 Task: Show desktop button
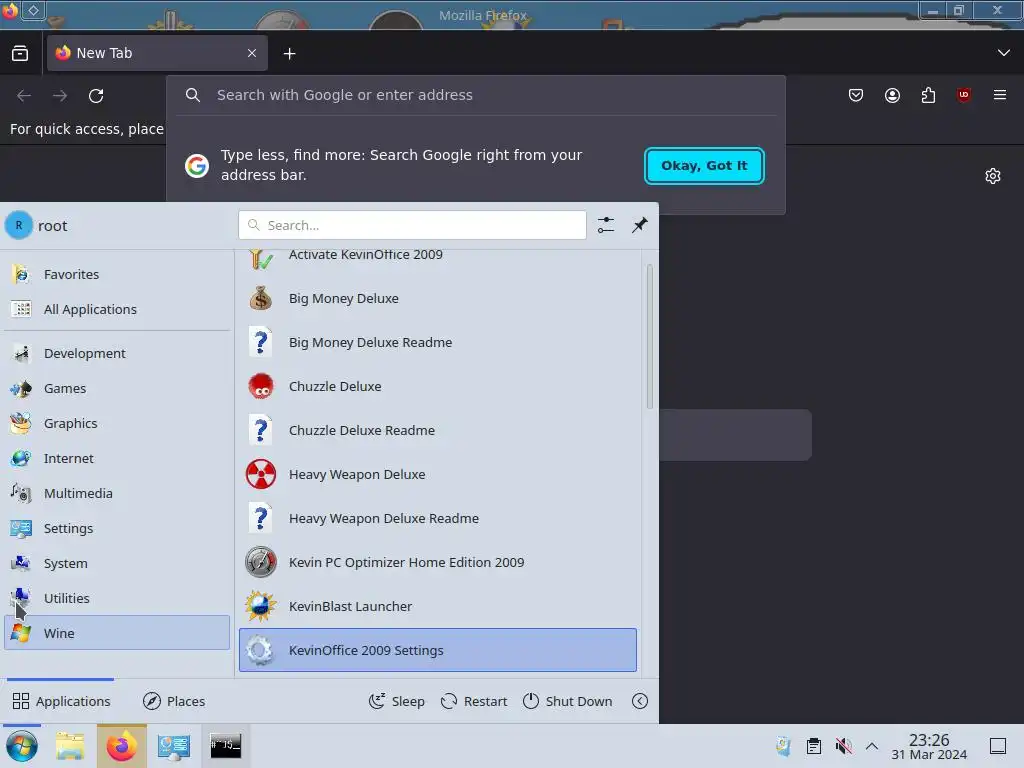click(998, 746)
